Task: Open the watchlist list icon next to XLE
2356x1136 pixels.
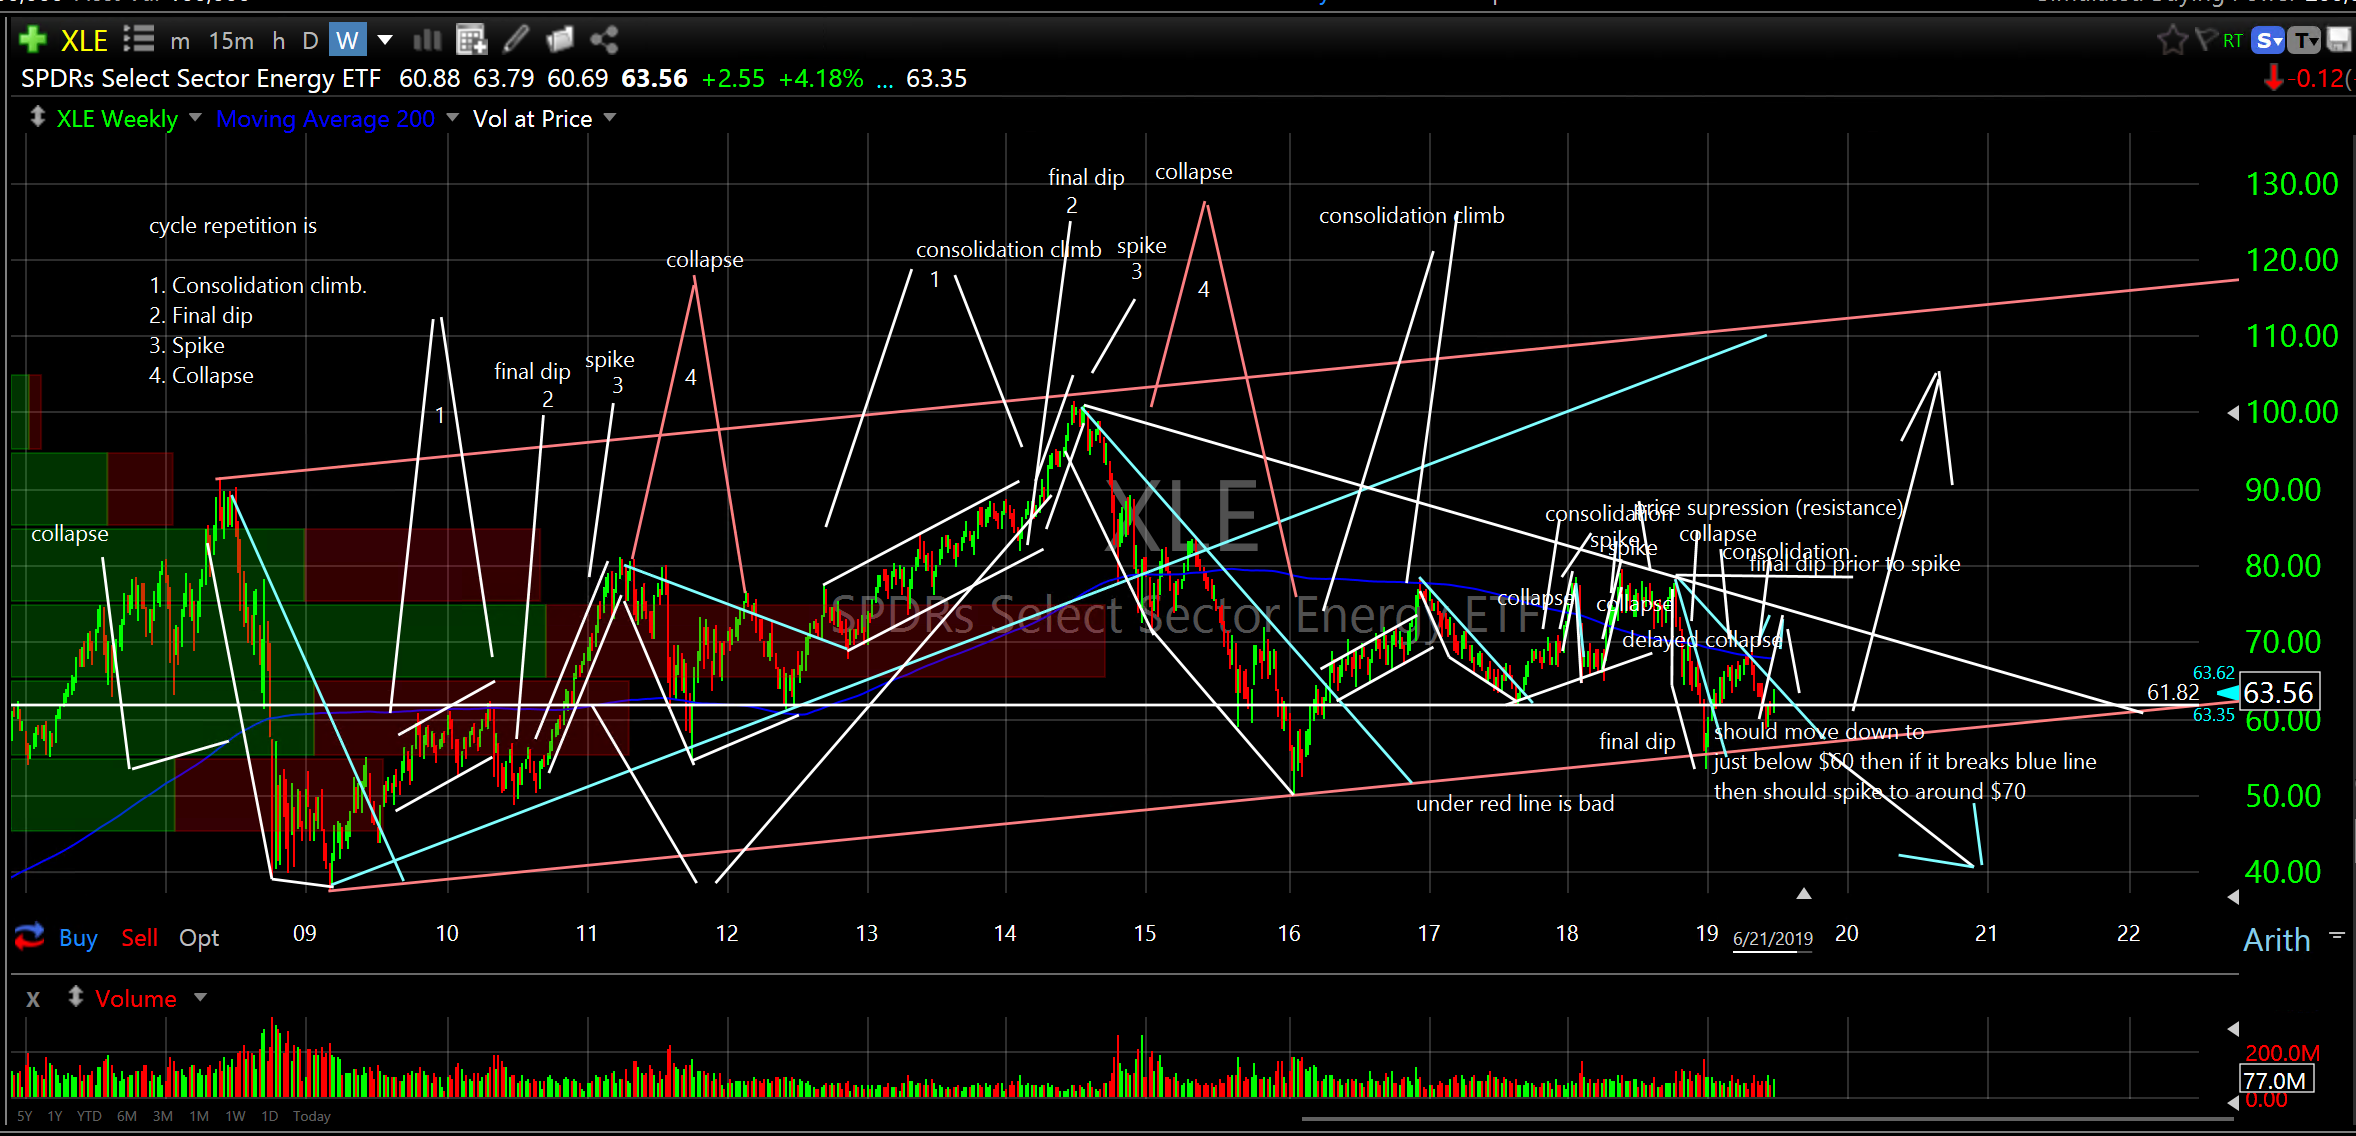Action: click(x=138, y=40)
